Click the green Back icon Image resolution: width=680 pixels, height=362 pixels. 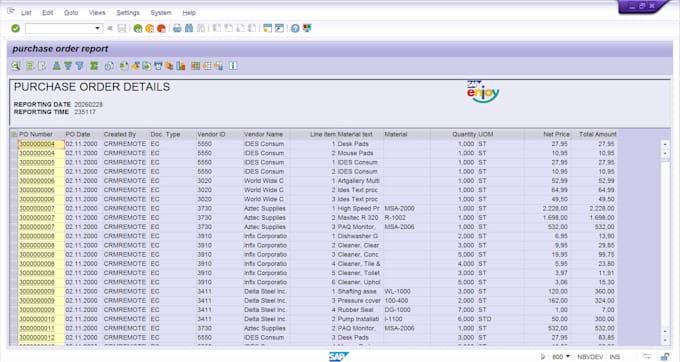pyautogui.click(x=138, y=28)
